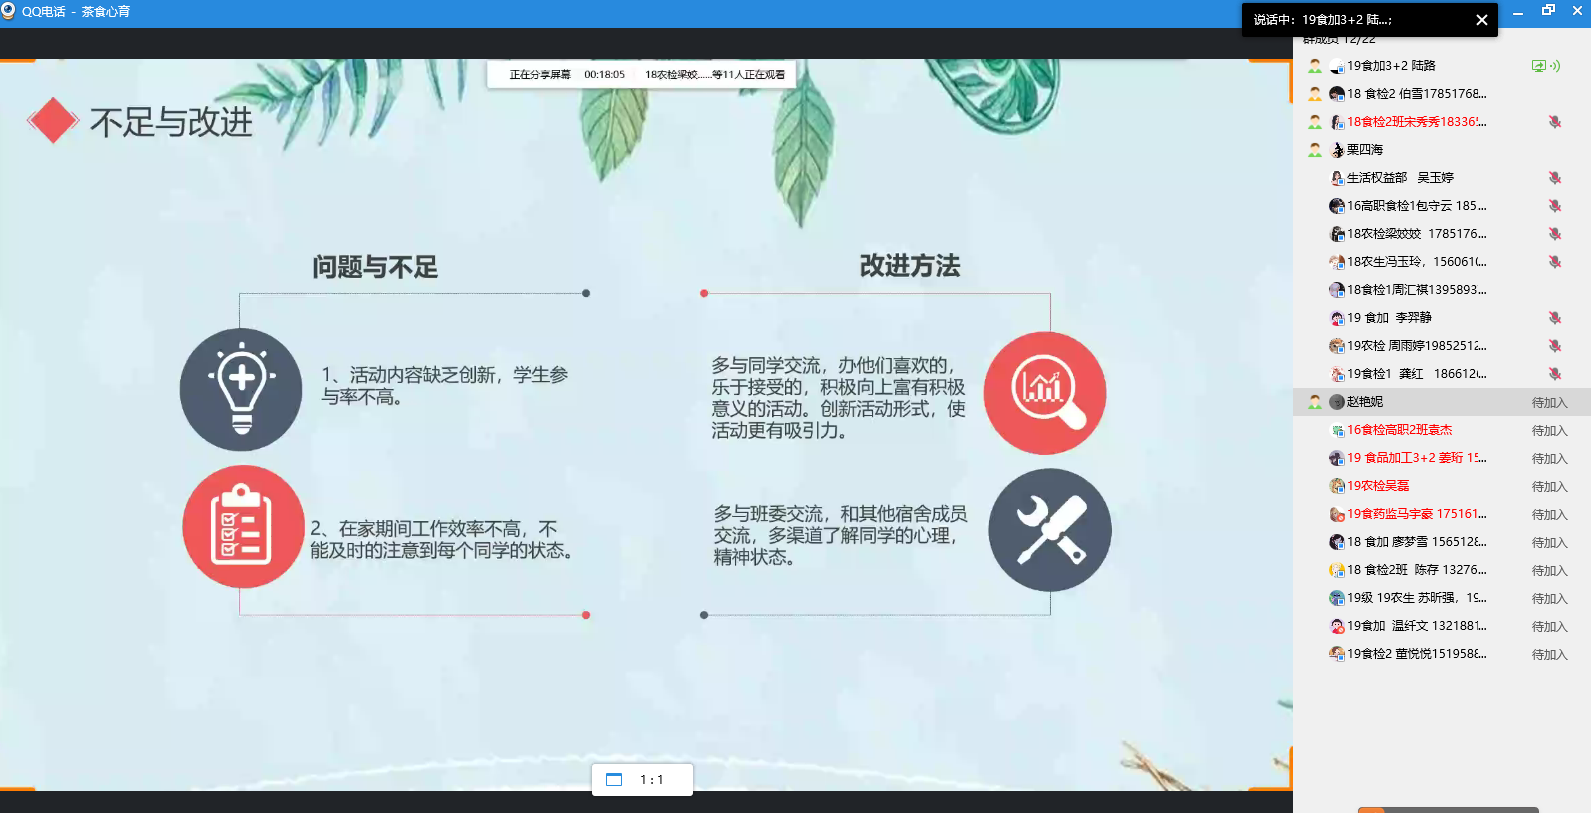
Task: Click the wrench and screwdriver tools icon
Action: point(1050,530)
